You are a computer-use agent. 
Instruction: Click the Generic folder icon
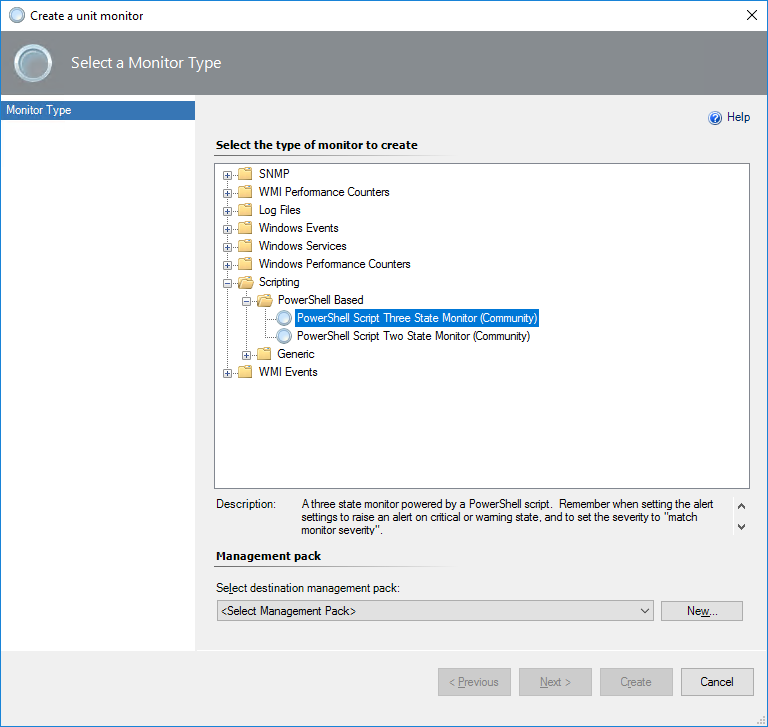(x=264, y=354)
